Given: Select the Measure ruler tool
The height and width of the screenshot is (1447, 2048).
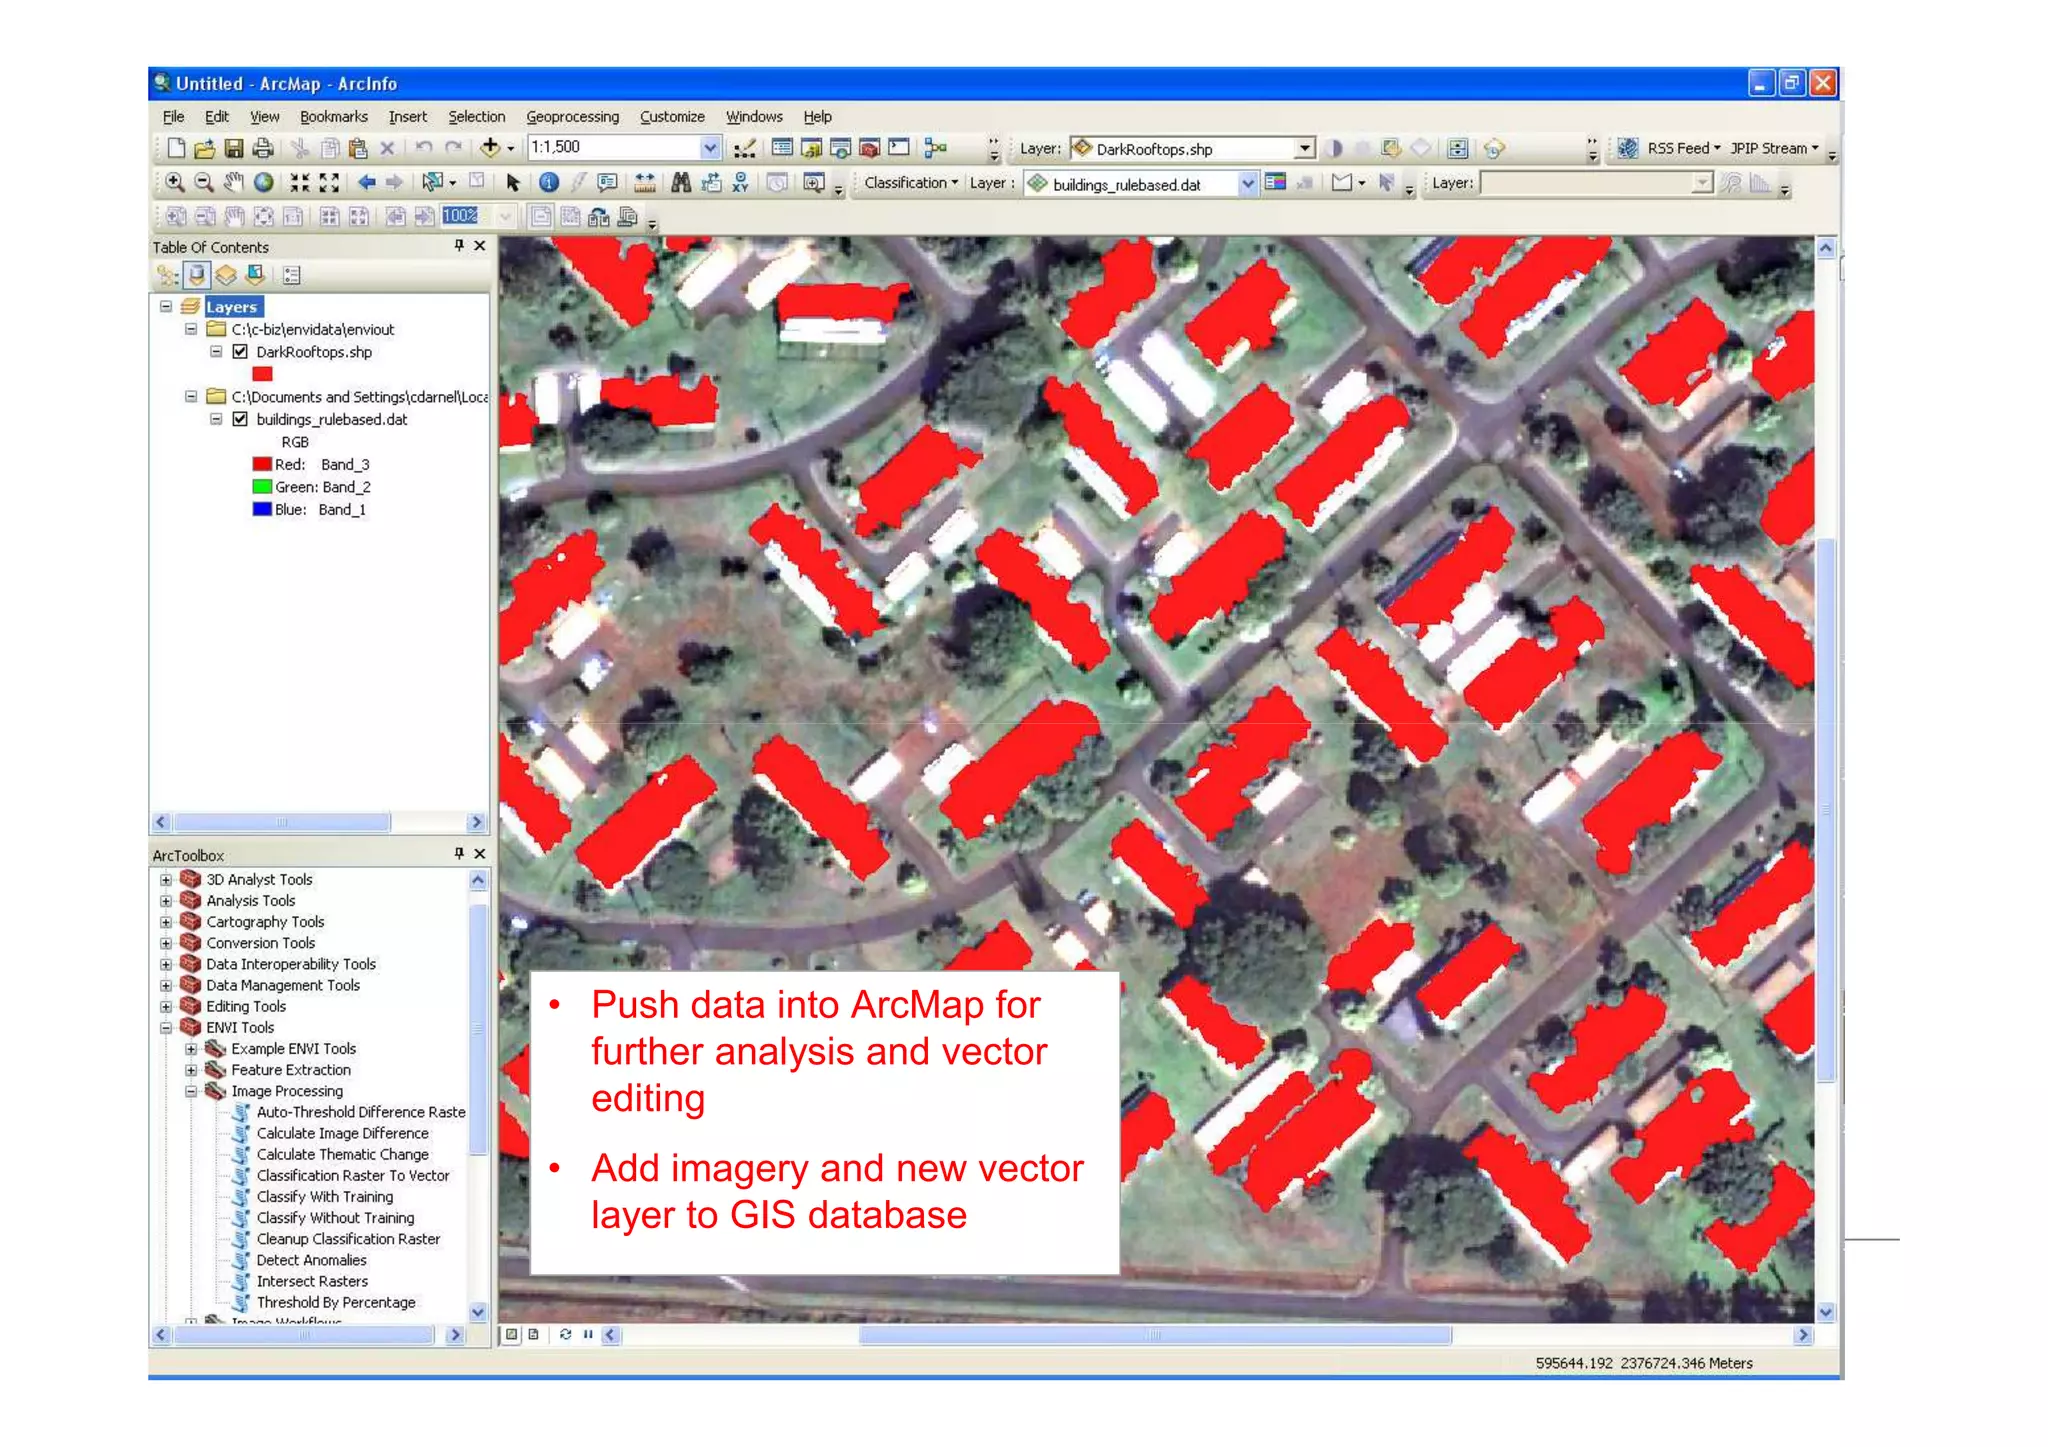Looking at the screenshot, I should pyautogui.click(x=645, y=182).
